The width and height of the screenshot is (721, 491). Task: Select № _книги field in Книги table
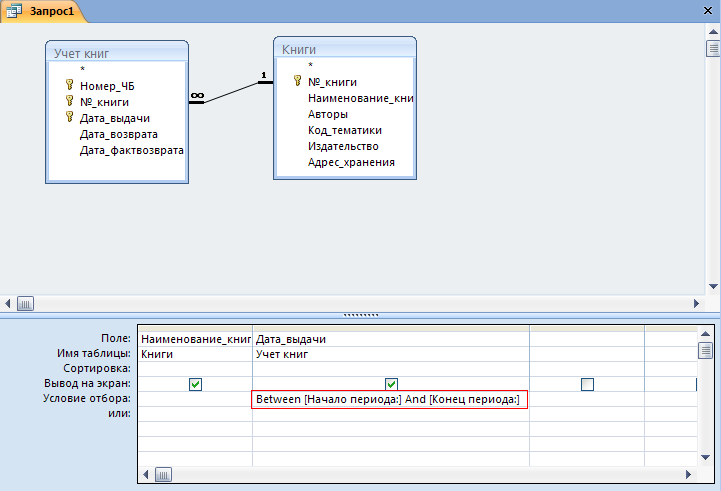tap(332, 82)
